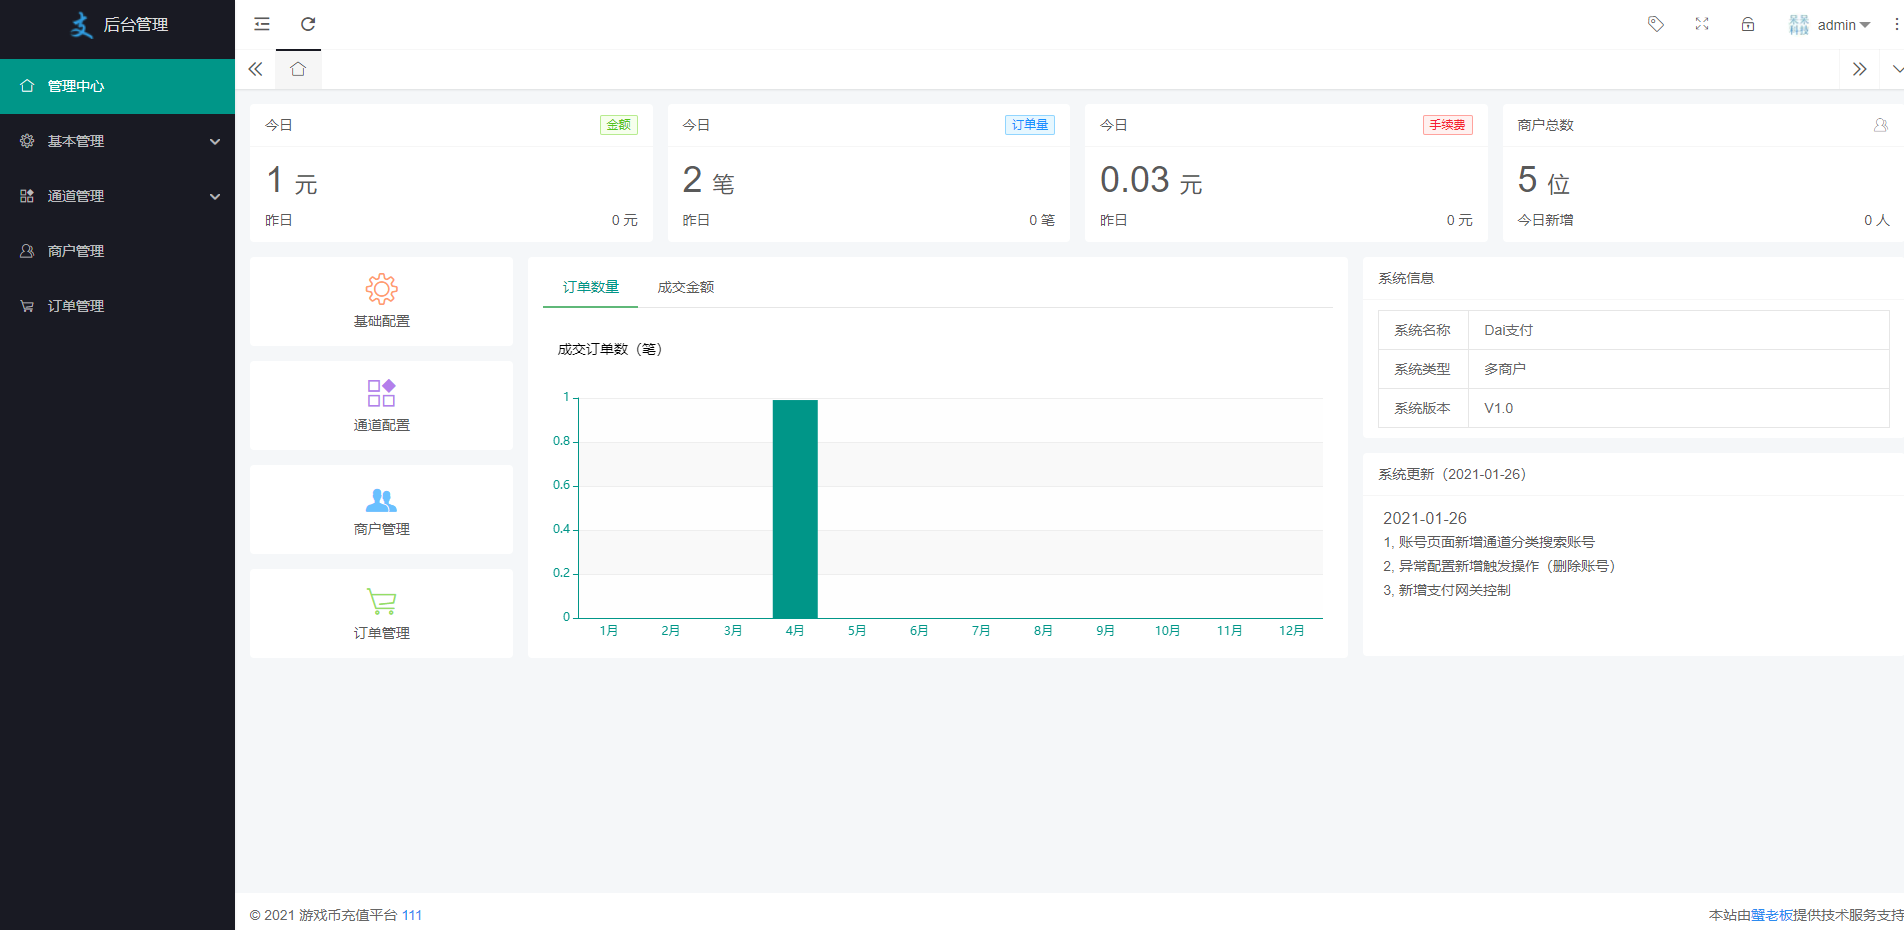Switch to 成交金额 chart tab
The height and width of the screenshot is (930, 1904).
(685, 287)
